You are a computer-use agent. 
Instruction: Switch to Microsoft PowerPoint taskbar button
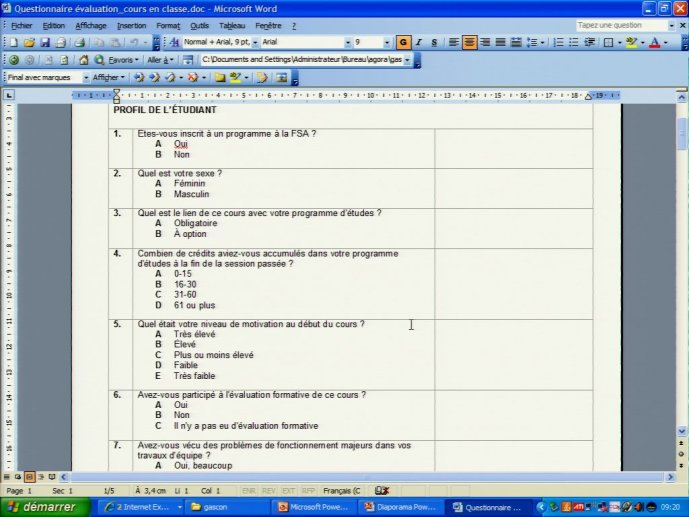(314, 507)
